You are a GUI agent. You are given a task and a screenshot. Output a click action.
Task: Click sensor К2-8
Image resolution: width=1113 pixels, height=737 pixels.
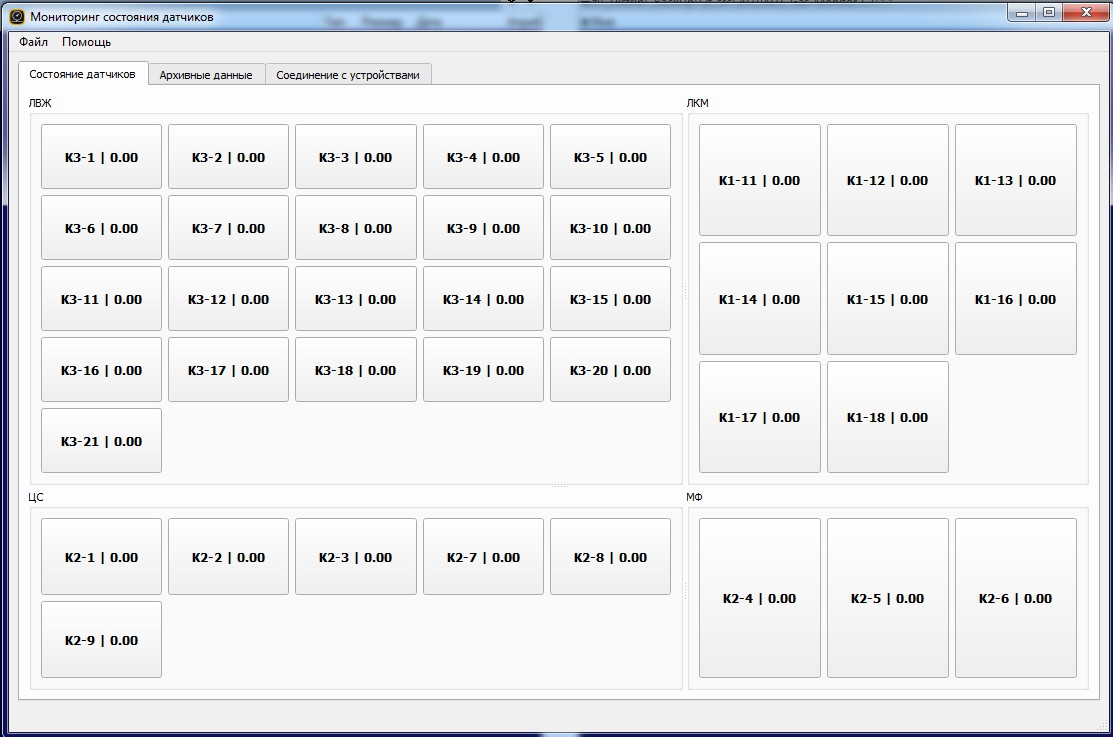tap(610, 557)
